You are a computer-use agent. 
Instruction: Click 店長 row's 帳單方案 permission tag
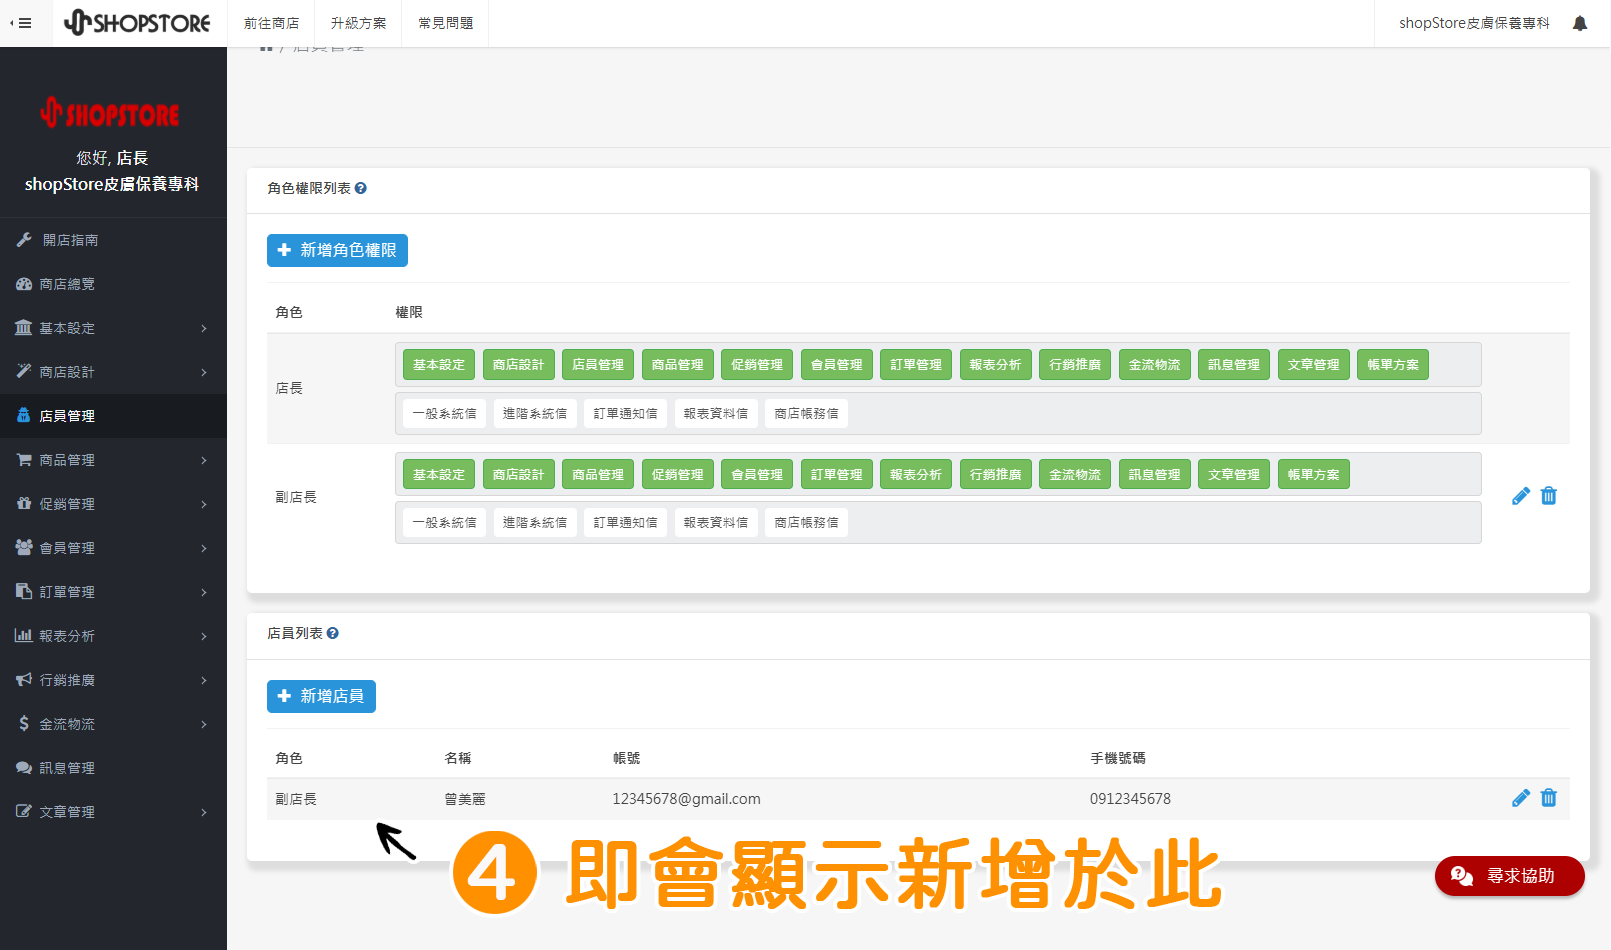tap(1393, 365)
